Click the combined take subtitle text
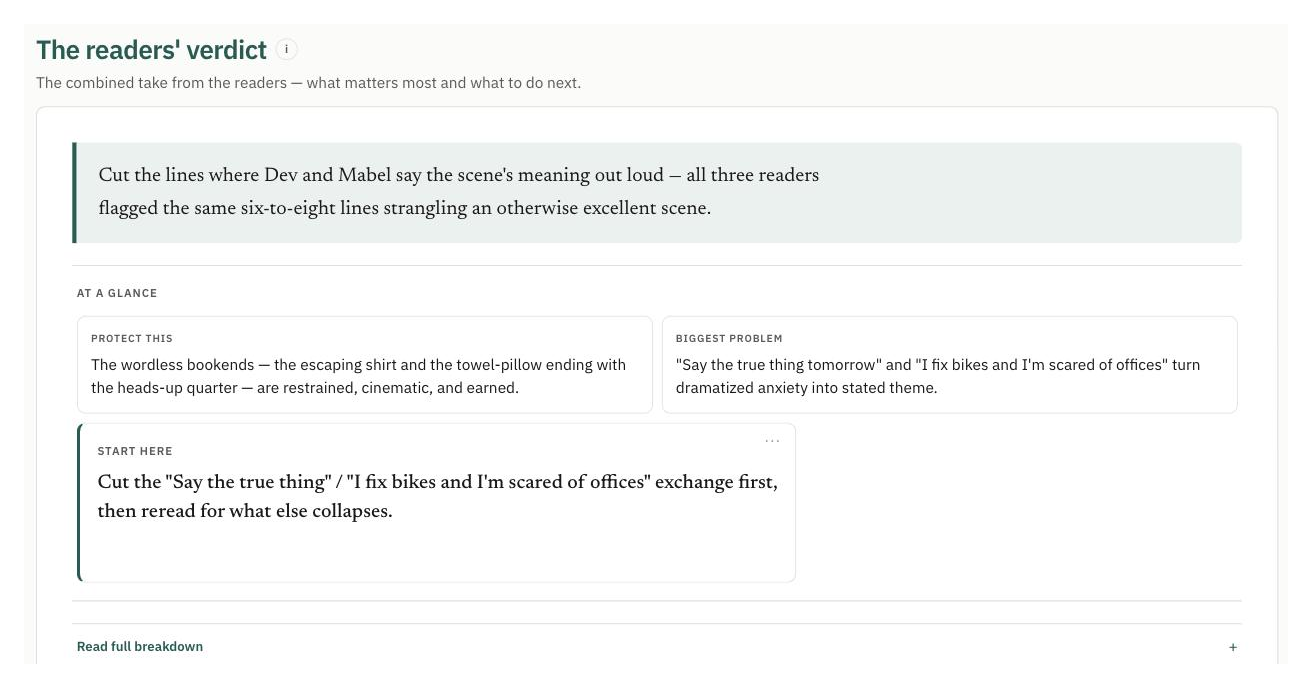1312x688 pixels. pos(308,83)
